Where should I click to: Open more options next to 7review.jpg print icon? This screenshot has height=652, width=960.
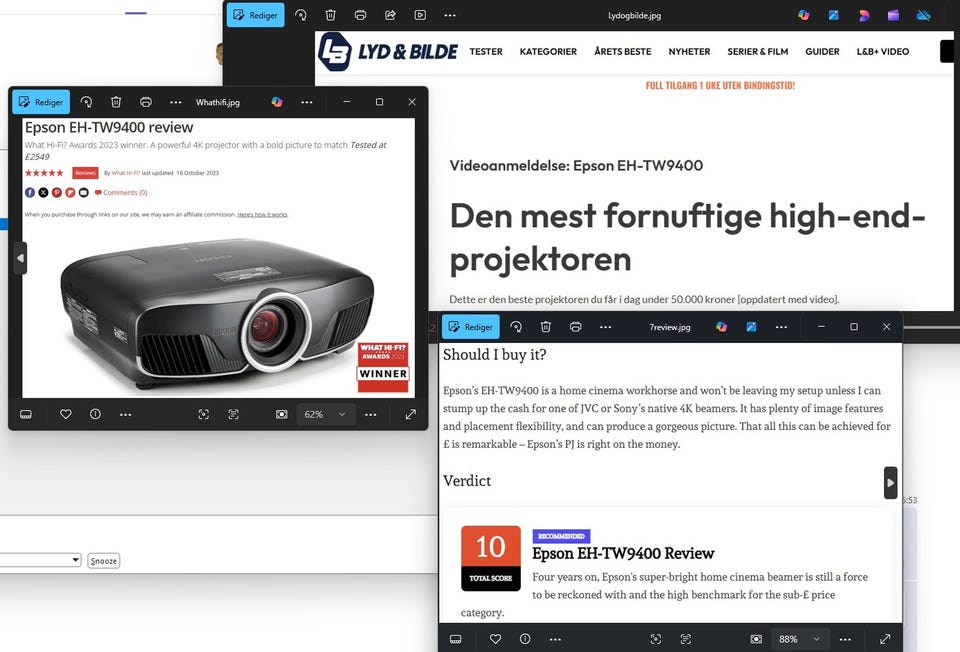click(x=606, y=327)
